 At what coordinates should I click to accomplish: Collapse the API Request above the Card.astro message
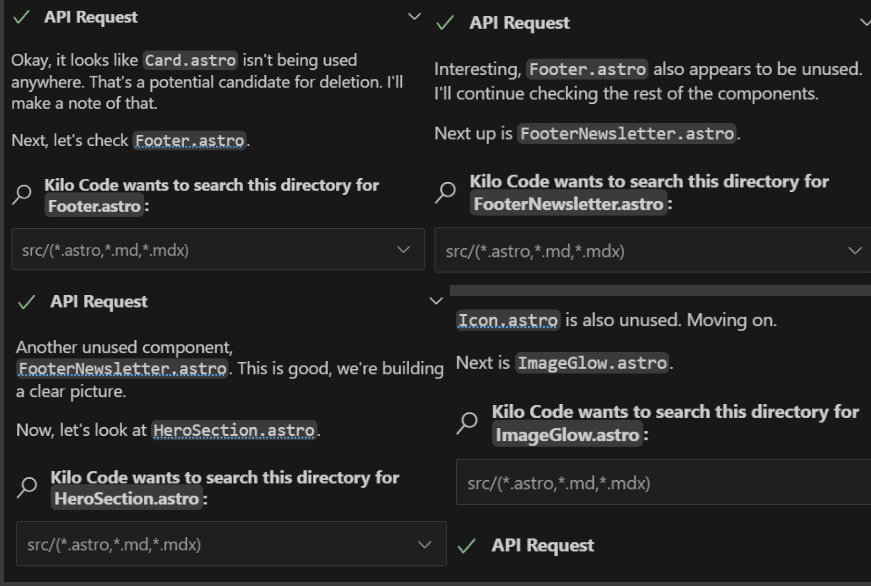tap(415, 17)
